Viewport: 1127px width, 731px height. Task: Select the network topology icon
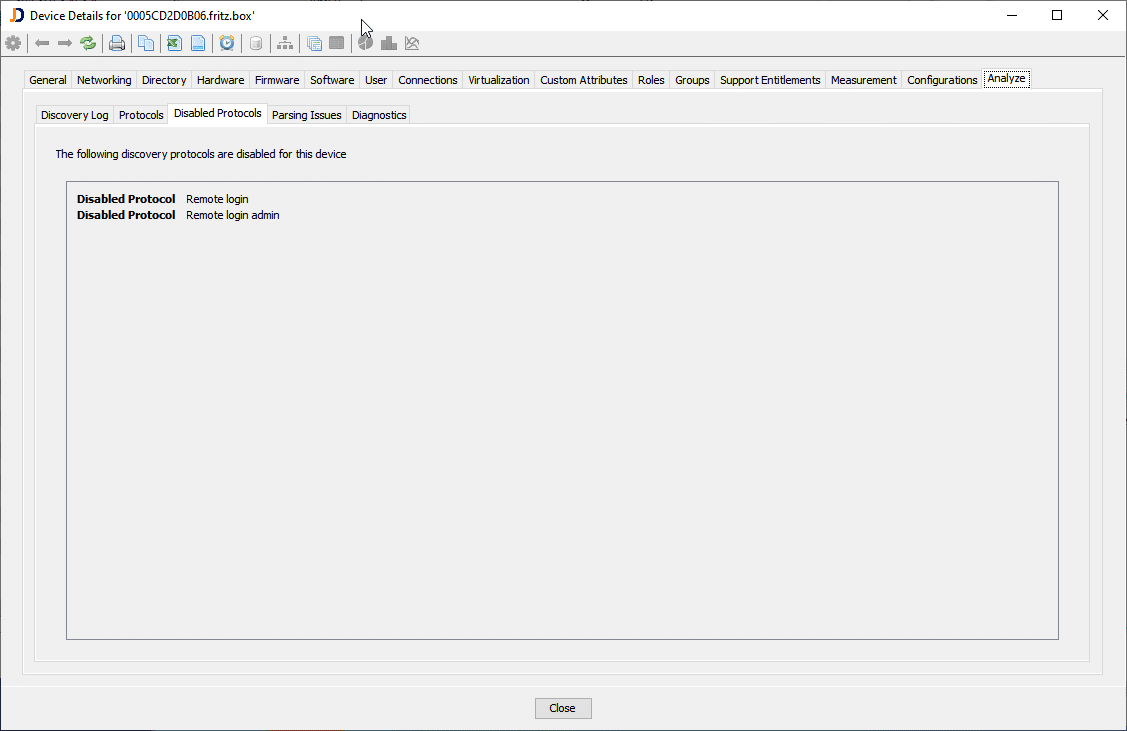pos(285,43)
